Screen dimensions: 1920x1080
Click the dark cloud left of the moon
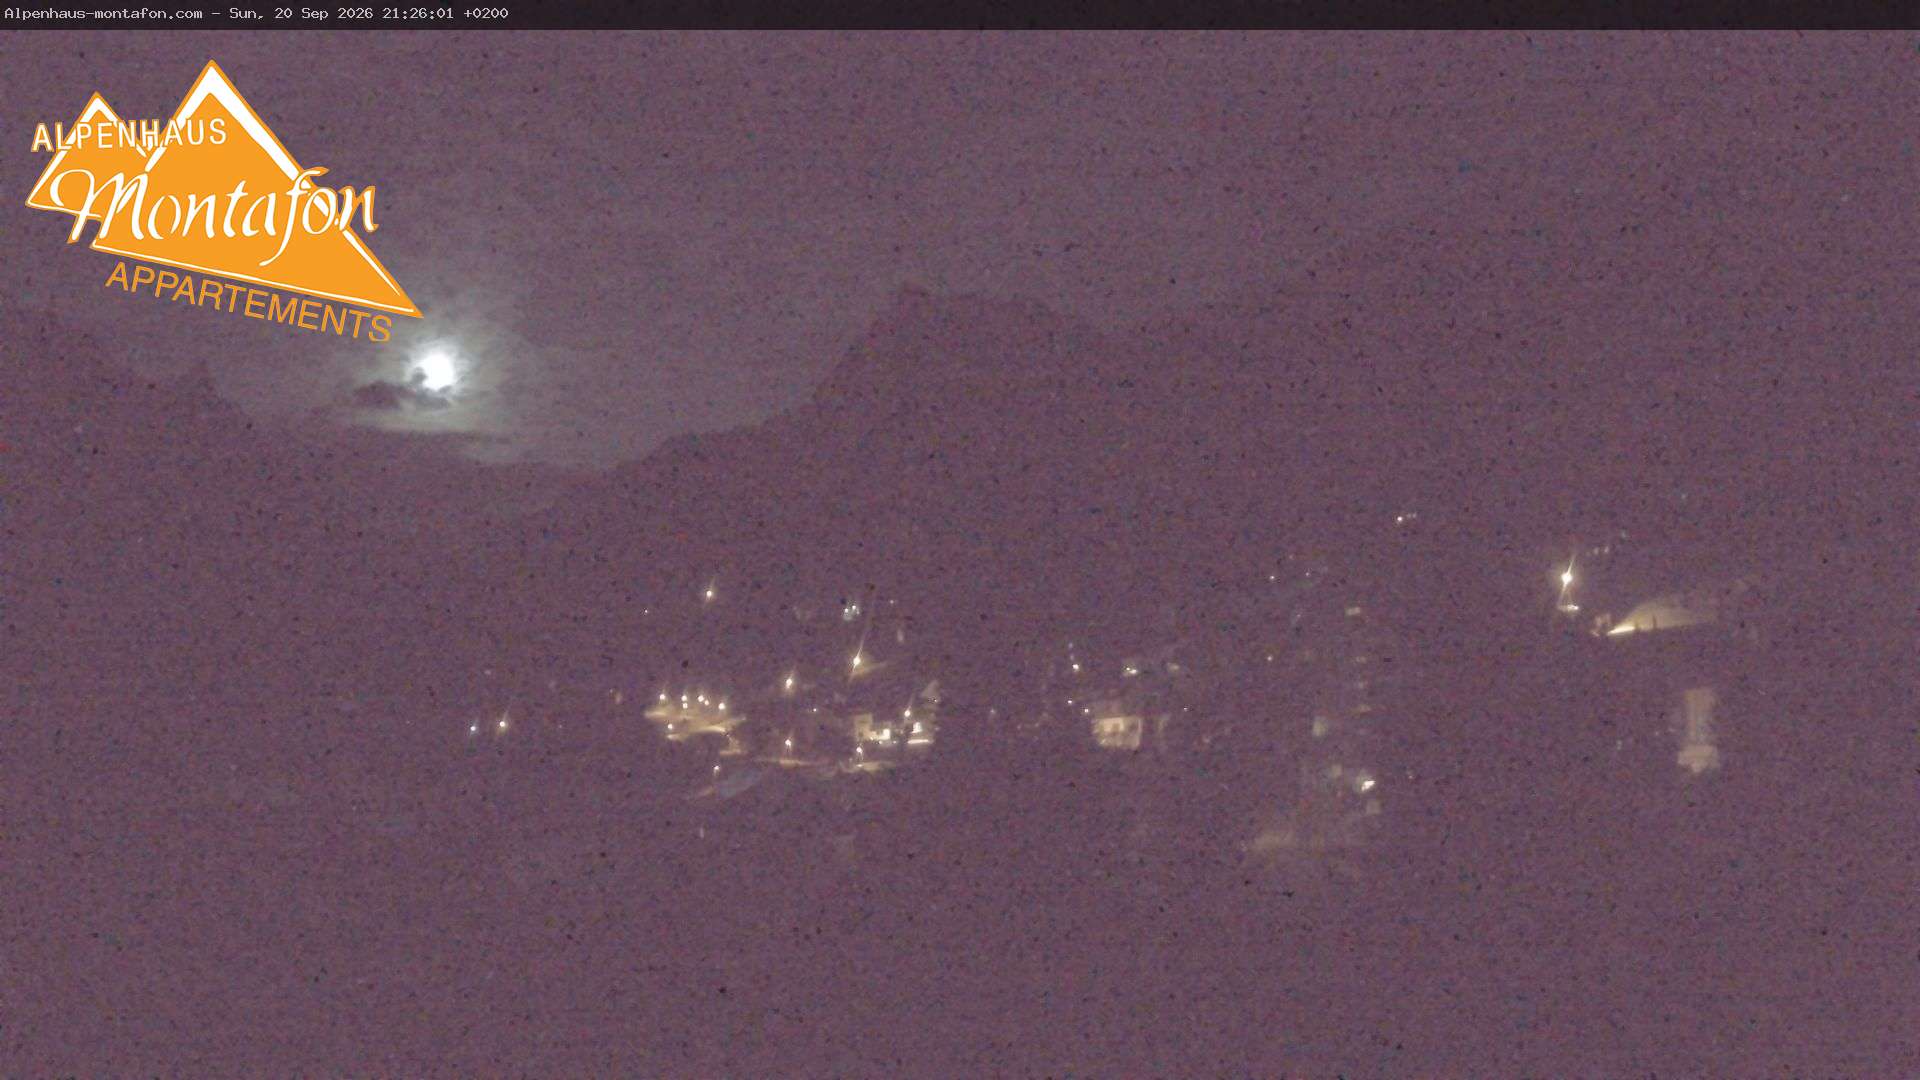(379, 394)
